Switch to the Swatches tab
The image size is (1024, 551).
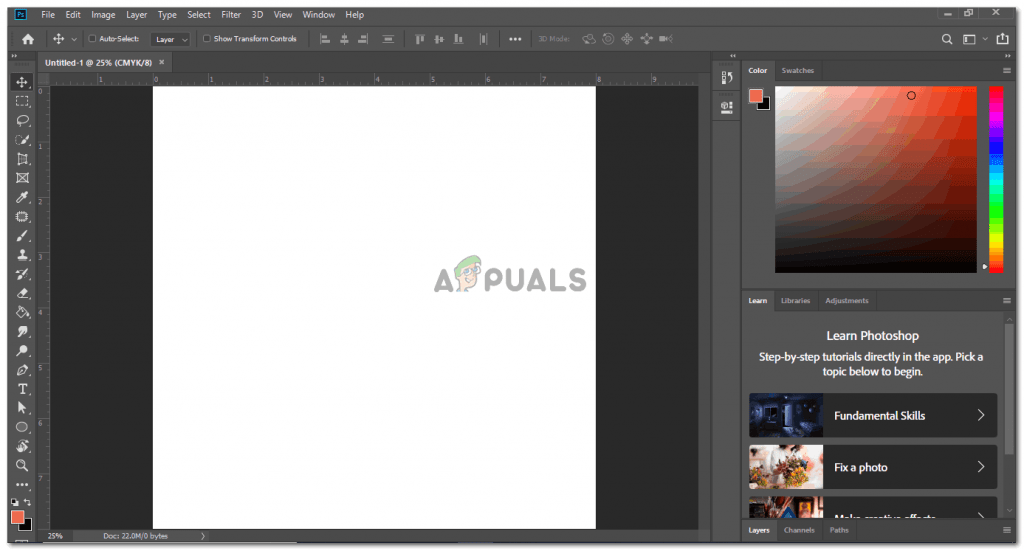coord(797,71)
